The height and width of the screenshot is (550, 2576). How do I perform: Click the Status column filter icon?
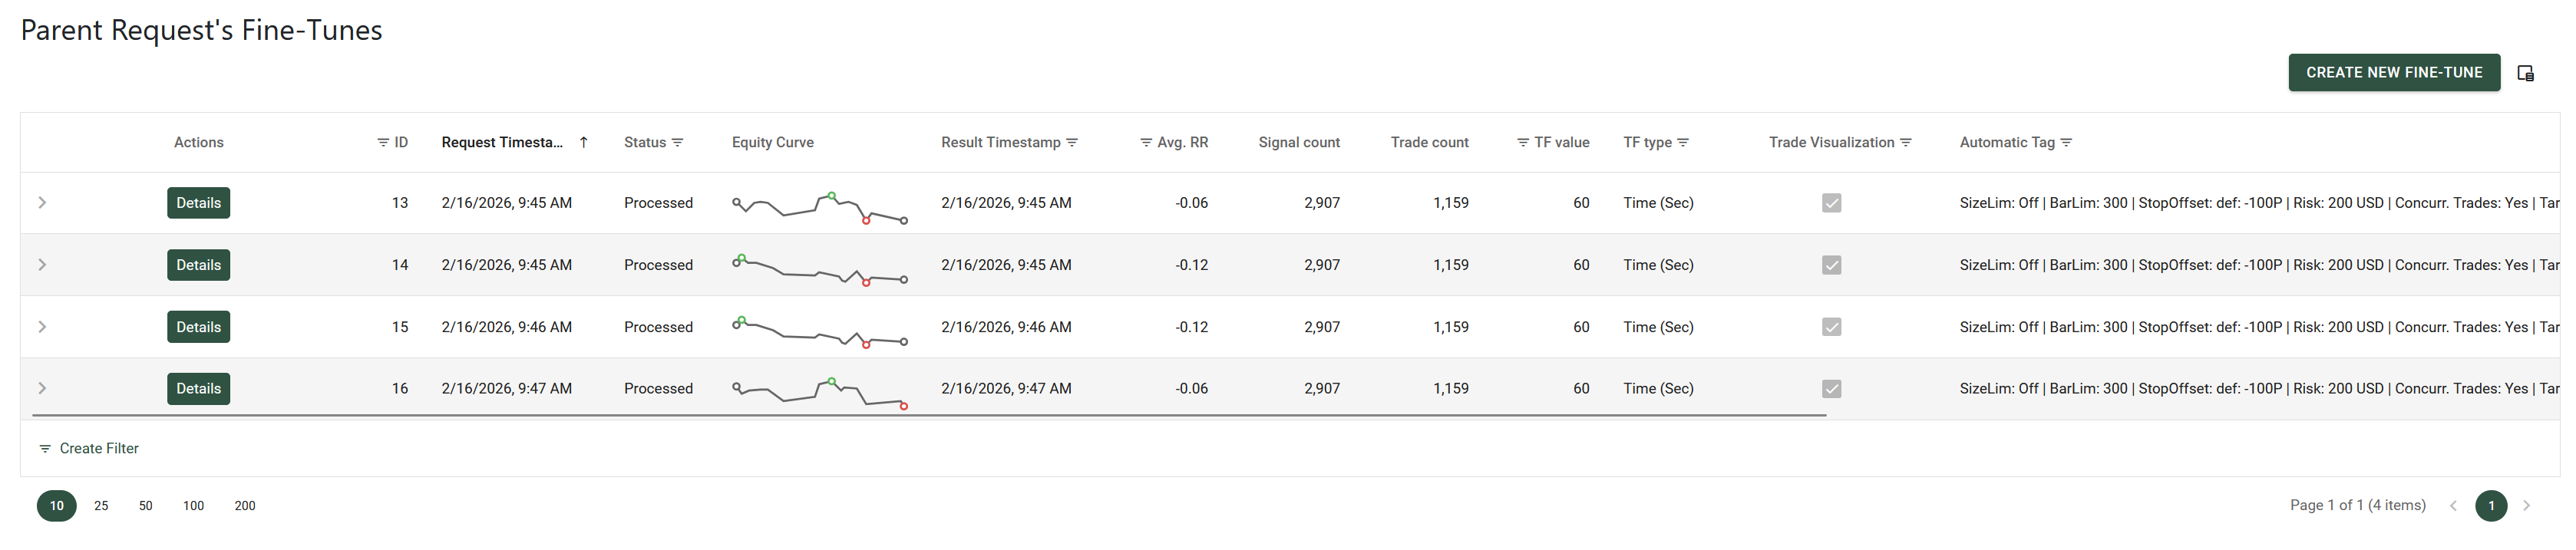point(678,143)
